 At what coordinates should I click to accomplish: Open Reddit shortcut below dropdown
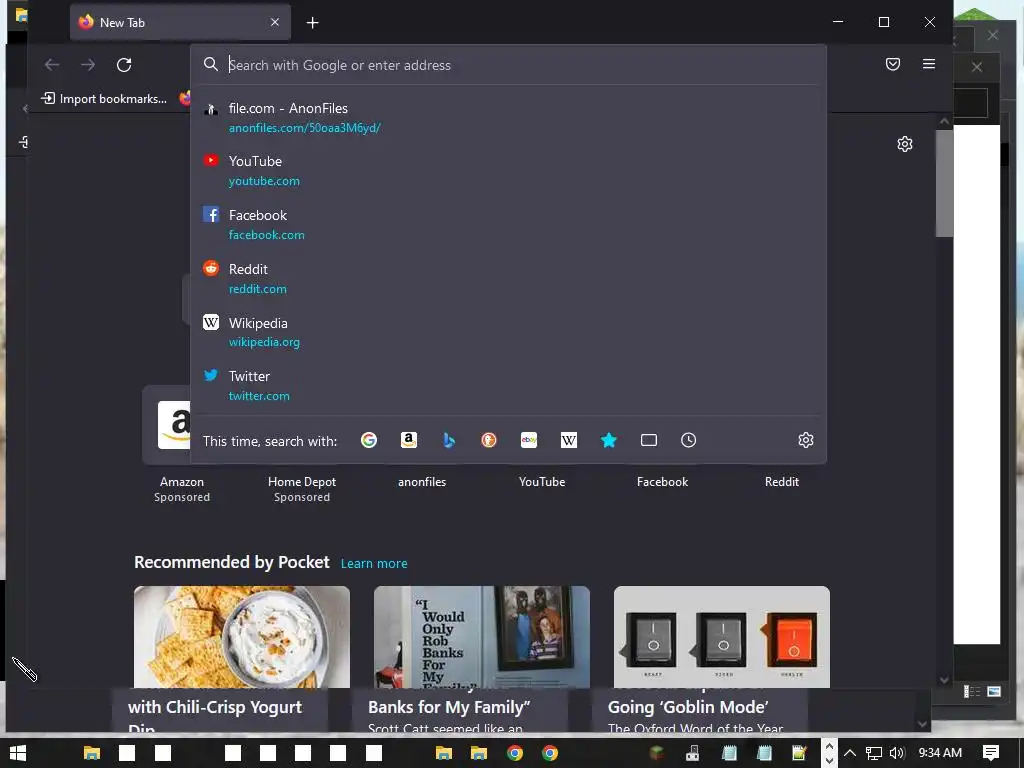click(782, 482)
